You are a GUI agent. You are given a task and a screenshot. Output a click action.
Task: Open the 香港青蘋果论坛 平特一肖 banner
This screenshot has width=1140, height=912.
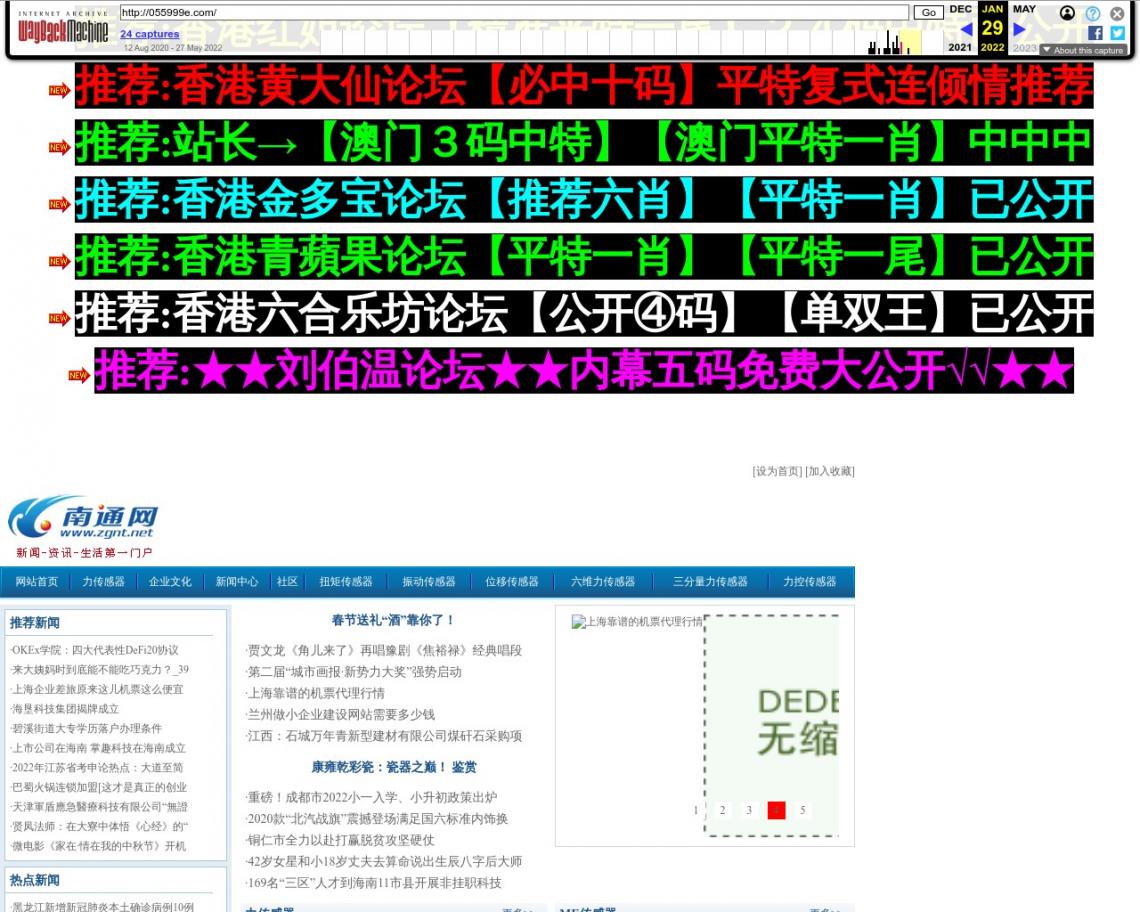point(584,256)
